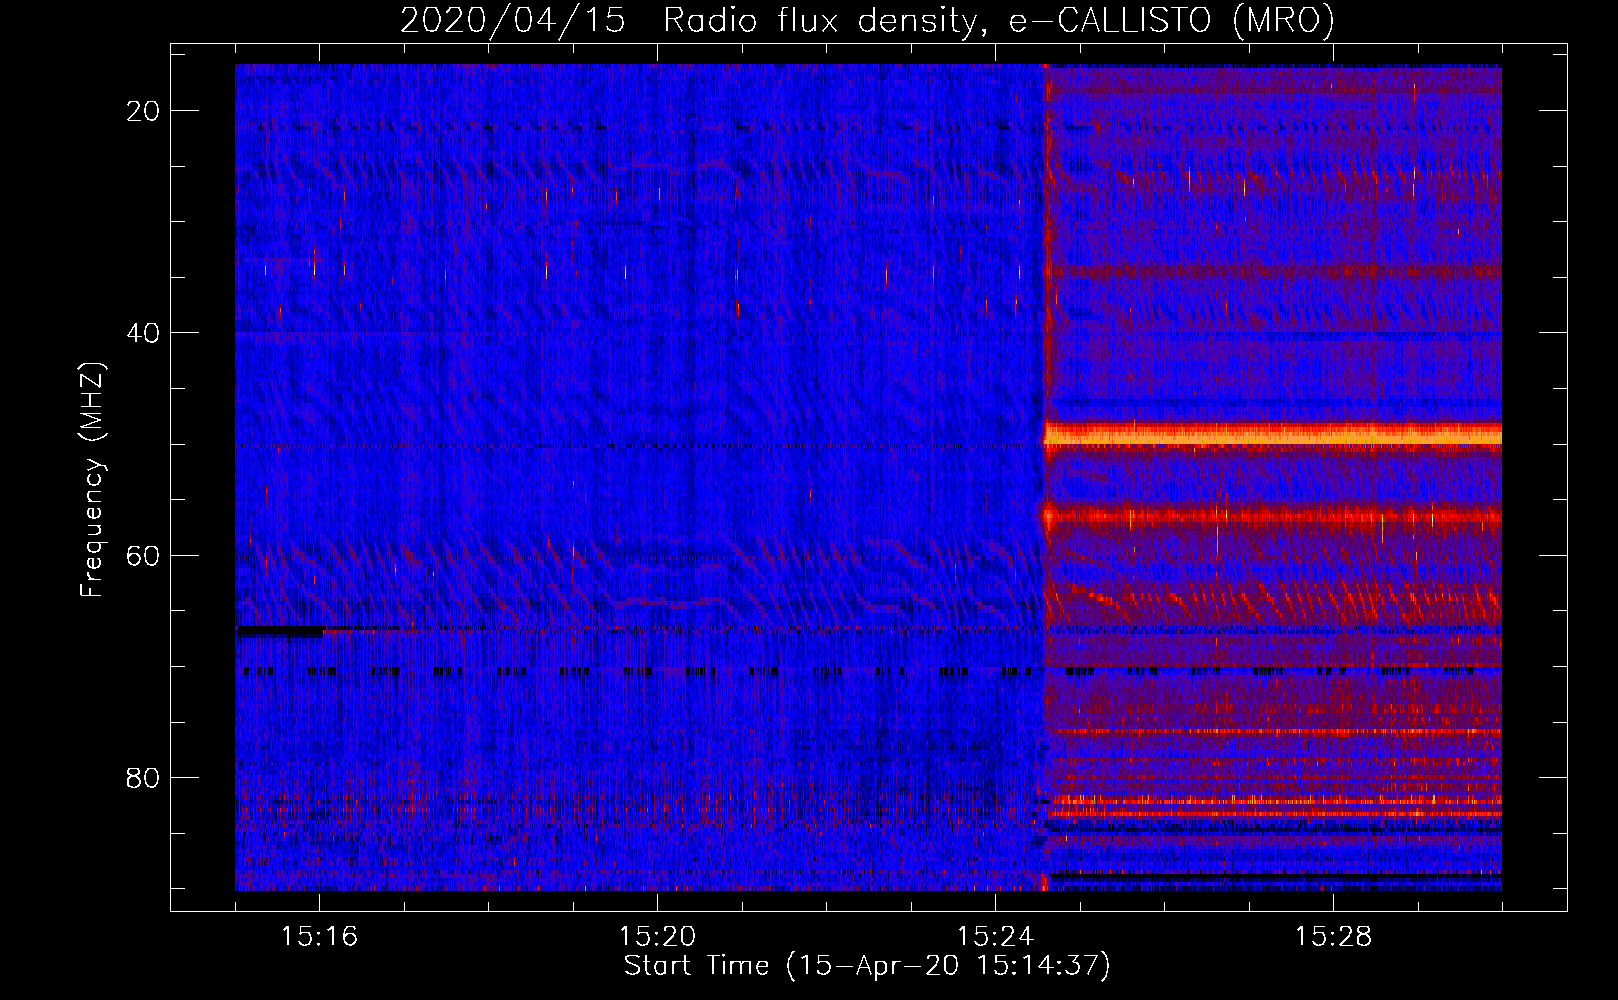This screenshot has height=1000, width=1618.
Task: Click the '40' frequency tick label
Action: coord(143,333)
